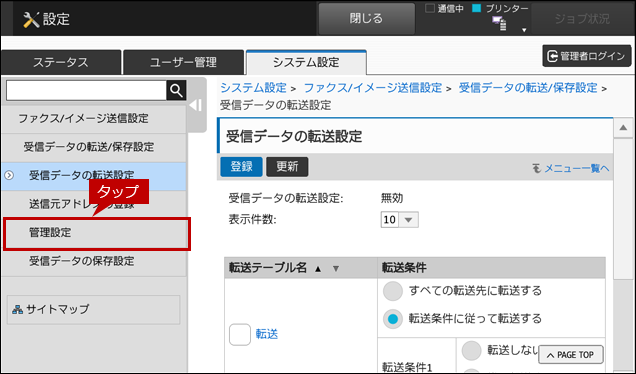This screenshot has width=636, height=374.
Task: Go to メニュー一覧へ link
Action: [576, 168]
